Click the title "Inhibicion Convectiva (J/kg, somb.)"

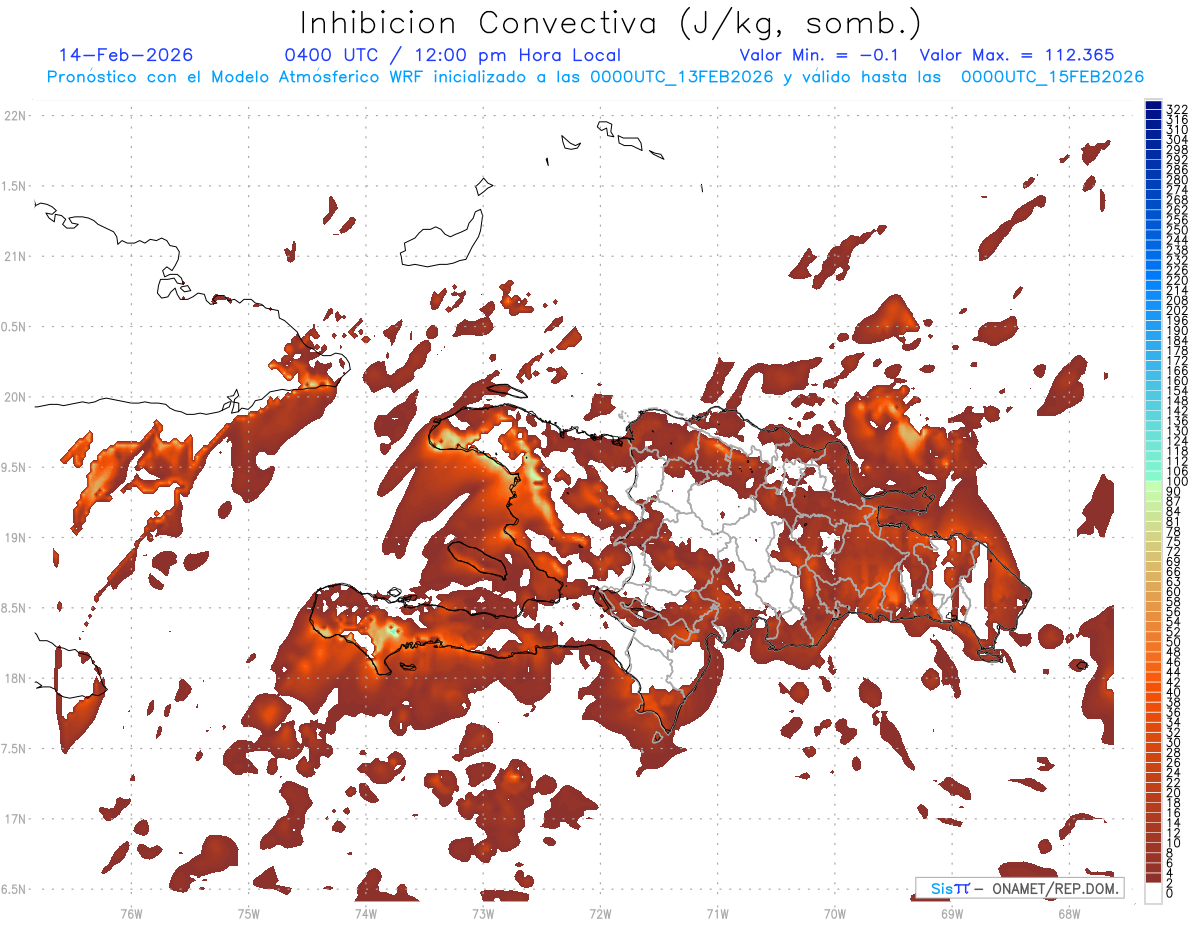[611, 23]
